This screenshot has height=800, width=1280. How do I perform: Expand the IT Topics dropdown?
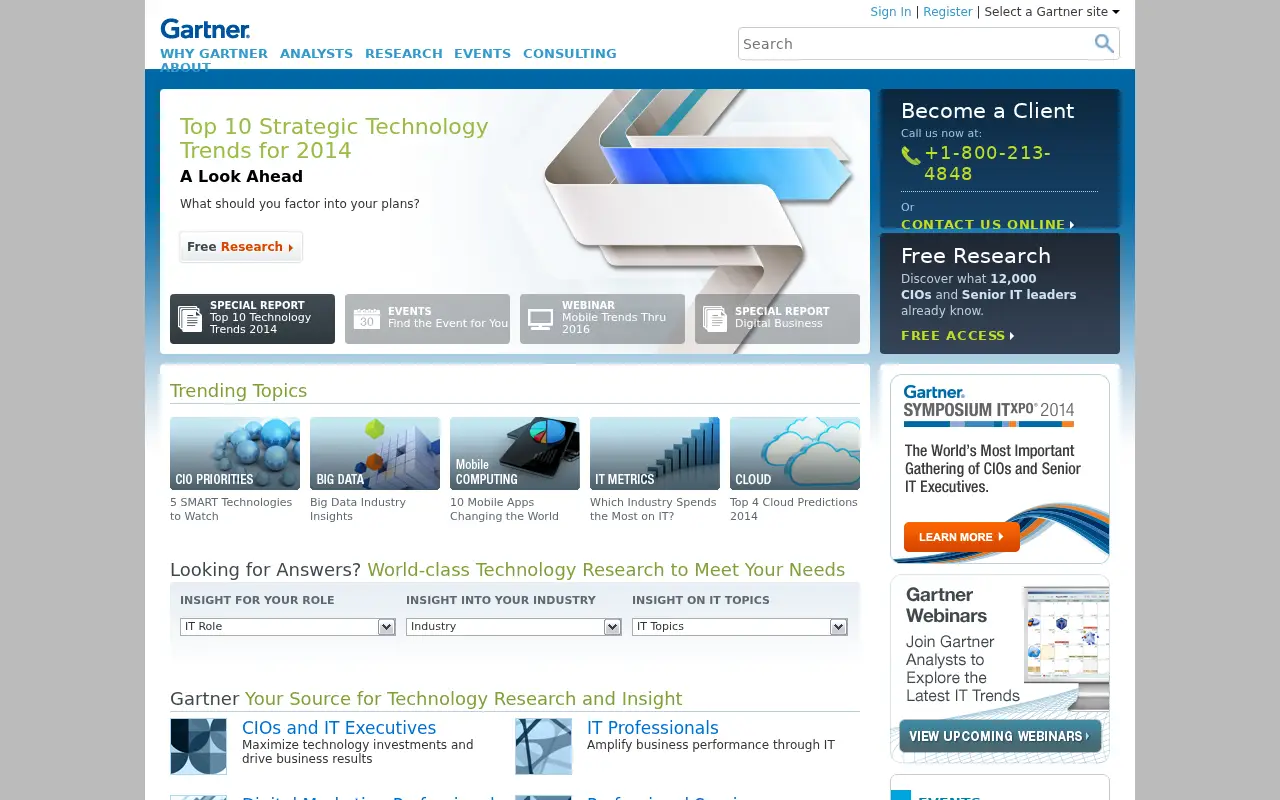point(740,627)
